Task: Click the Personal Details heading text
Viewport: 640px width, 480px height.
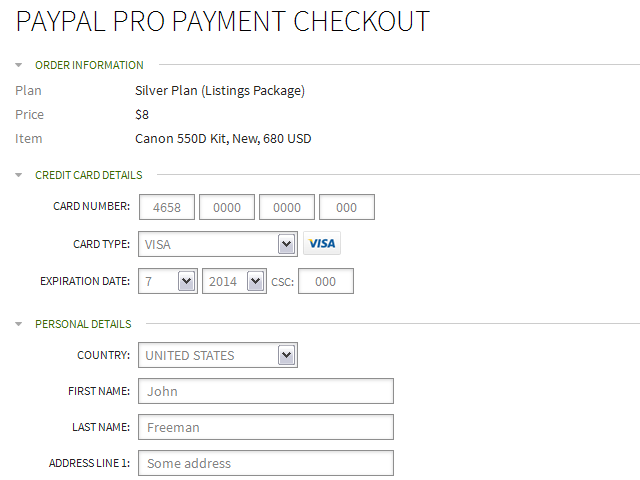Action: [x=83, y=324]
